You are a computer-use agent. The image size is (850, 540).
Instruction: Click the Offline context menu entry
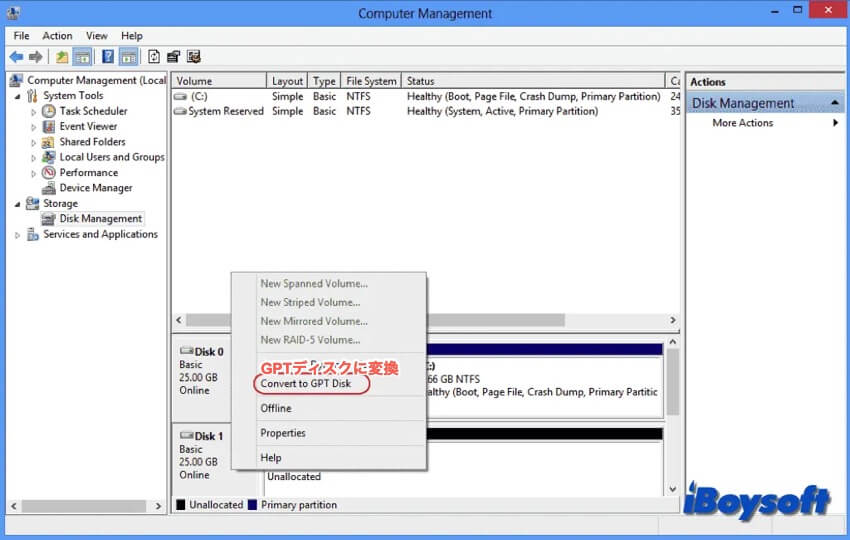[x=276, y=408]
